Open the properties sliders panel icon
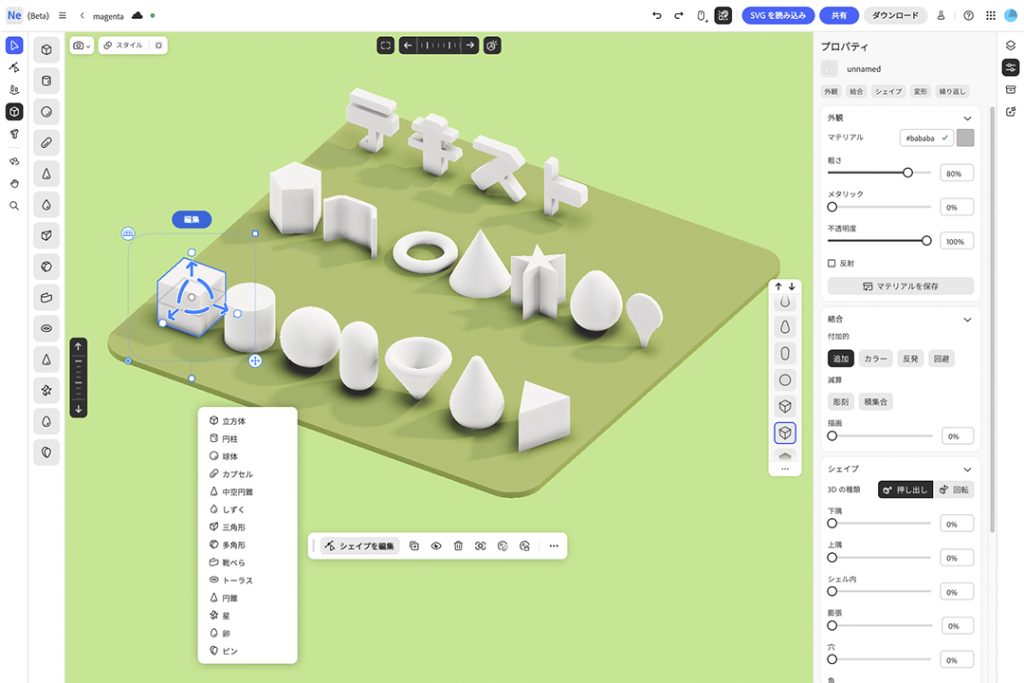Screen dimensions: 1024x683 click(1010, 67)
